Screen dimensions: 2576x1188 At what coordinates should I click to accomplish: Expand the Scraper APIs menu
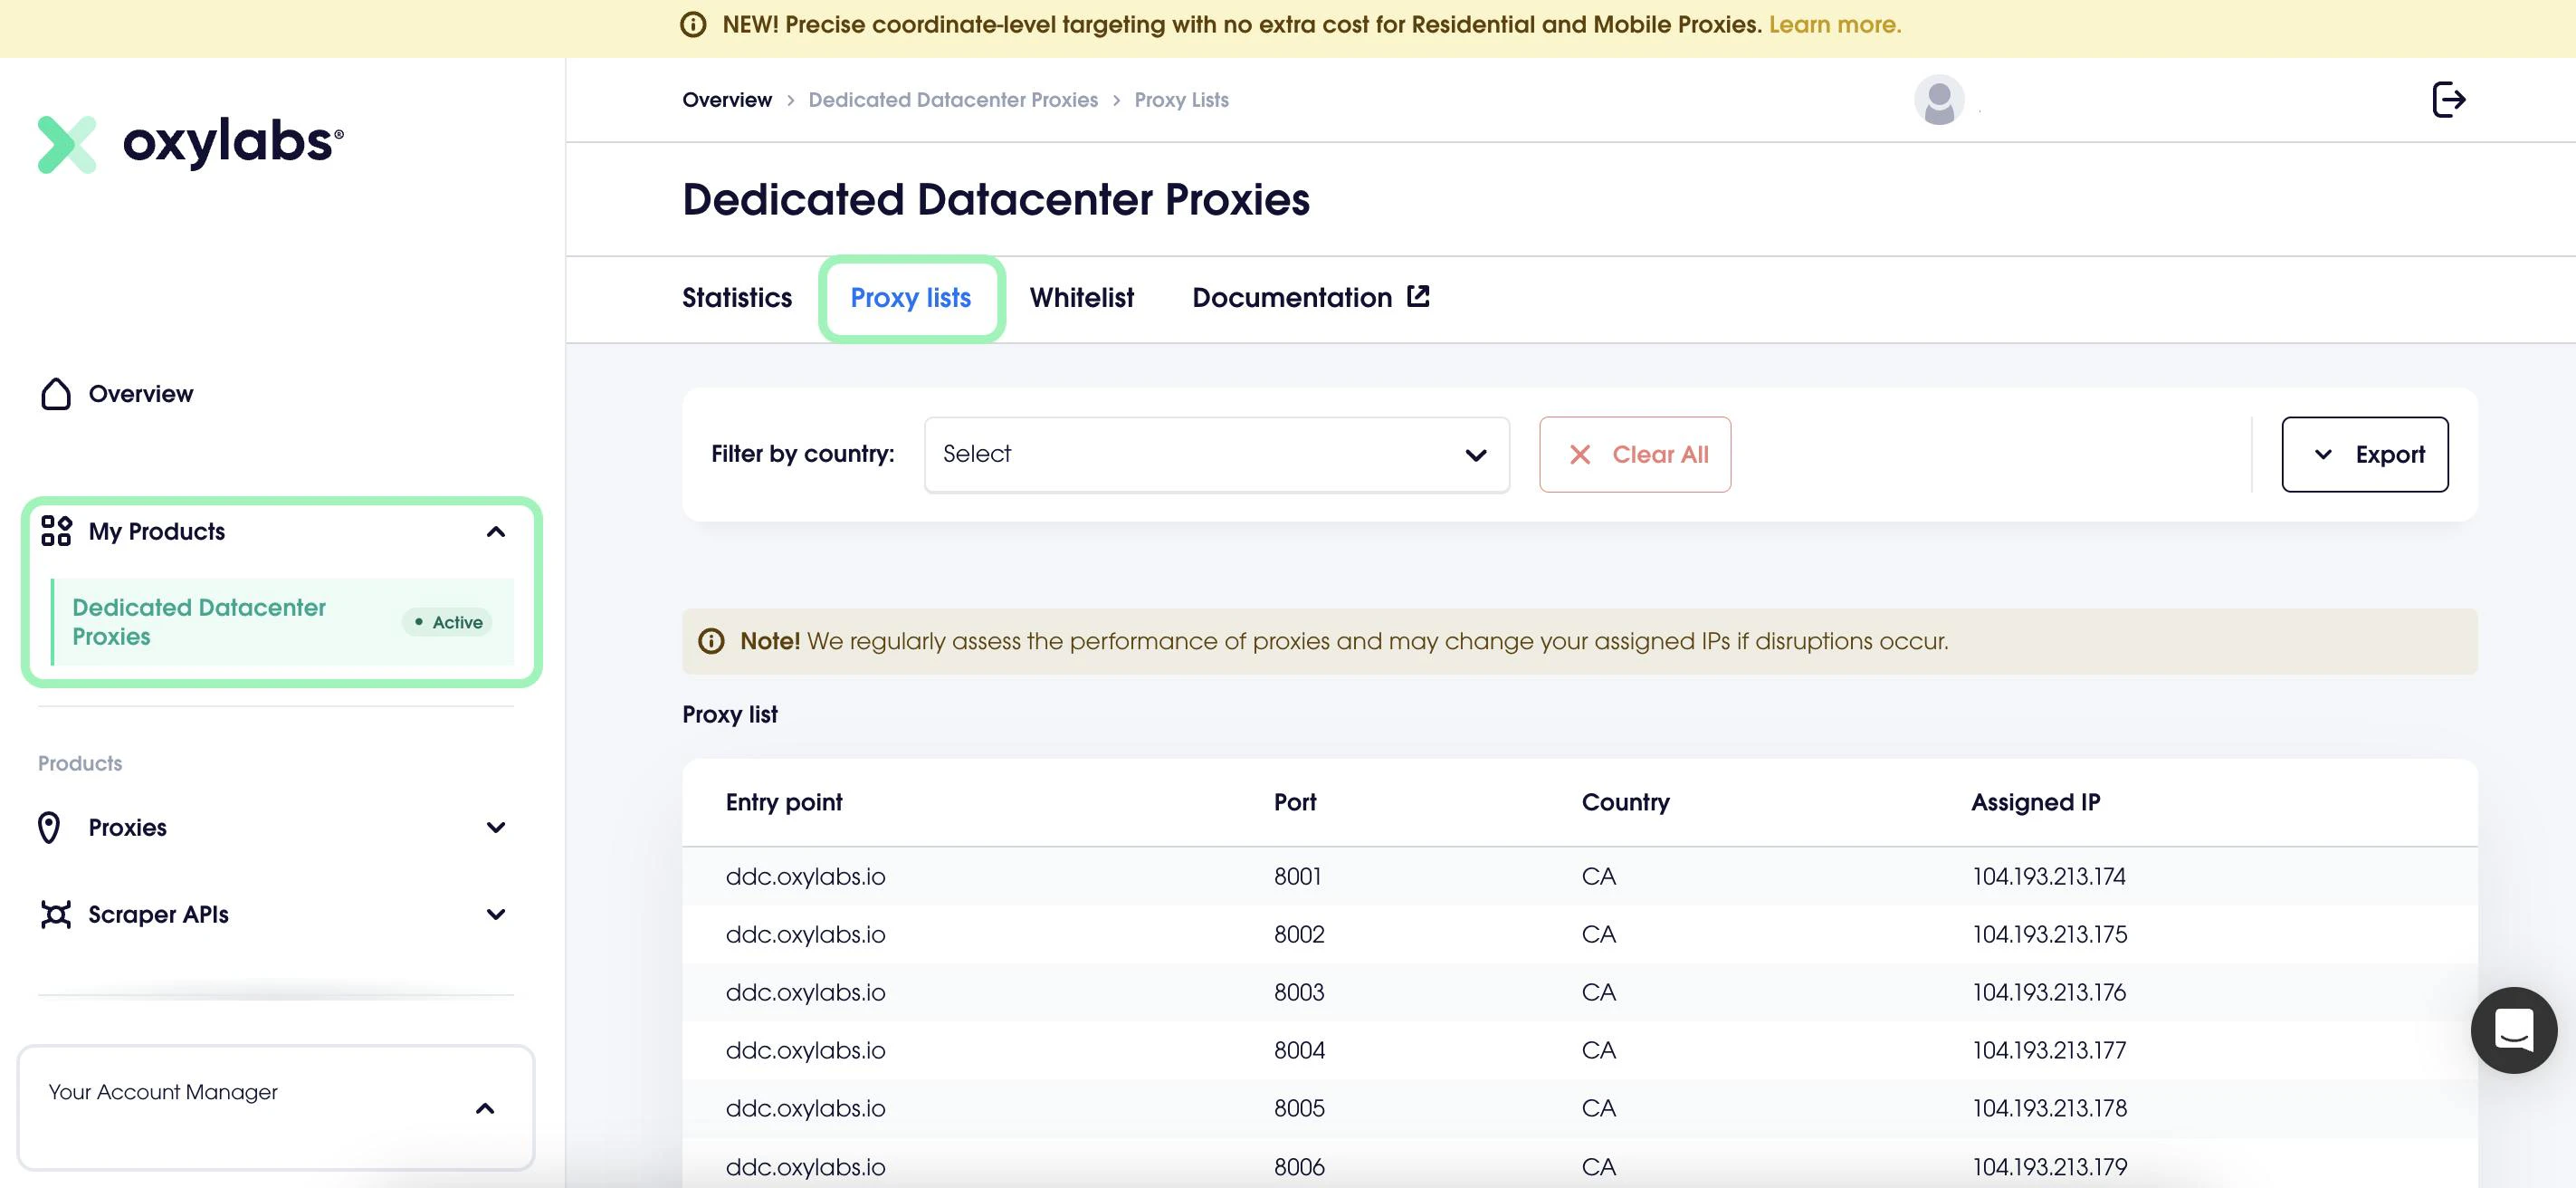point(495,914)
